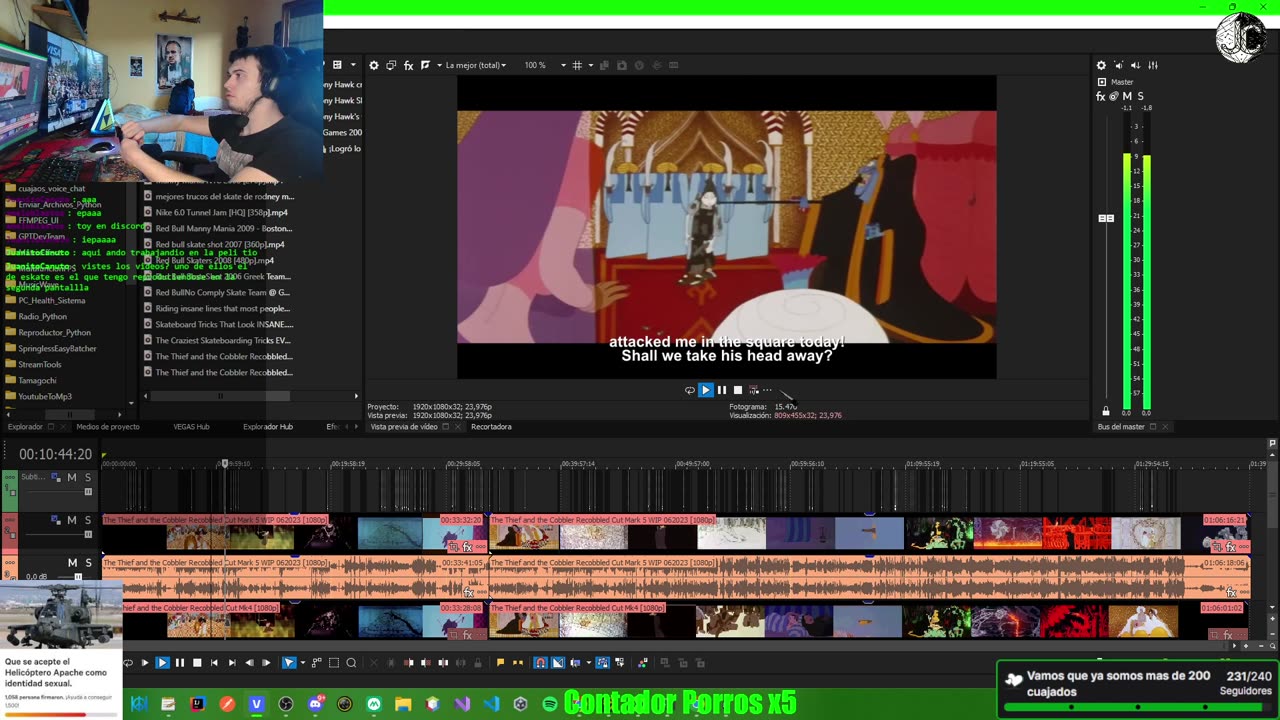Screen dimensions: 1280x720
Task: Open master bus audio properties gear
Action: pyautogui.click(x=1101, y=65)
